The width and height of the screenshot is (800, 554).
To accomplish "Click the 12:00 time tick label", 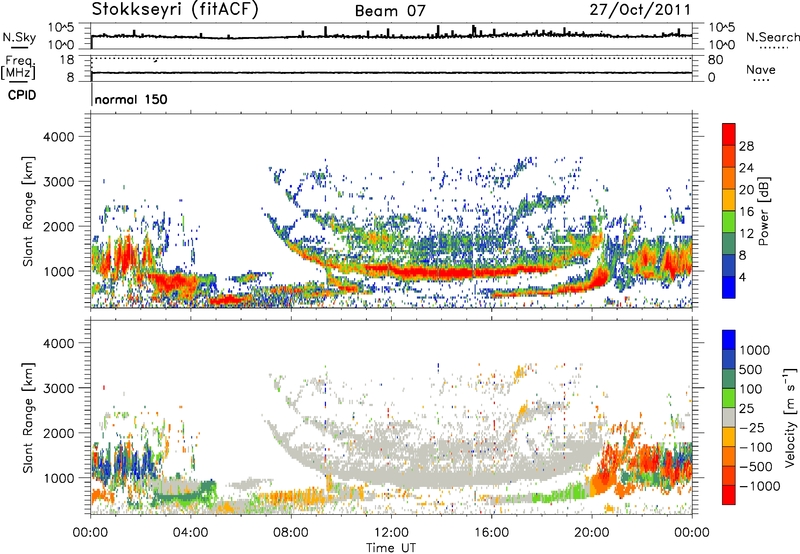I will 391,533.
